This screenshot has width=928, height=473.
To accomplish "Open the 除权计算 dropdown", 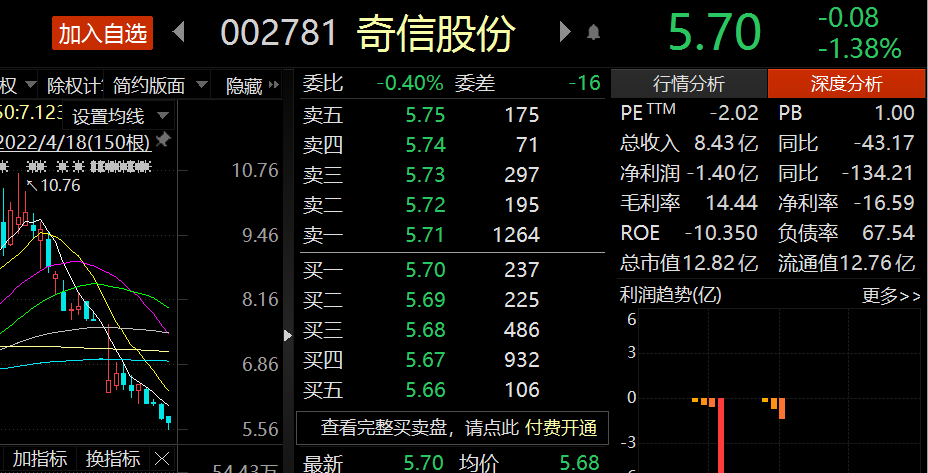I will 75,86.
